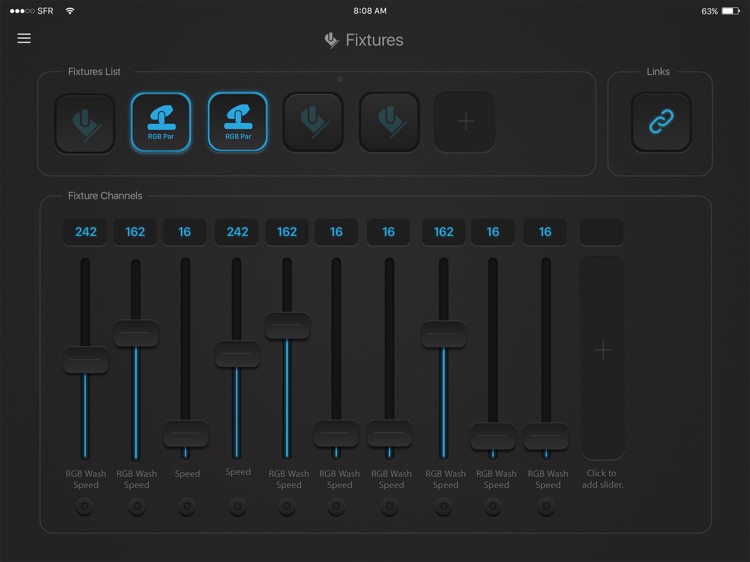
Task: Select the sixth channel value box 16
Action: click(336, 232)
